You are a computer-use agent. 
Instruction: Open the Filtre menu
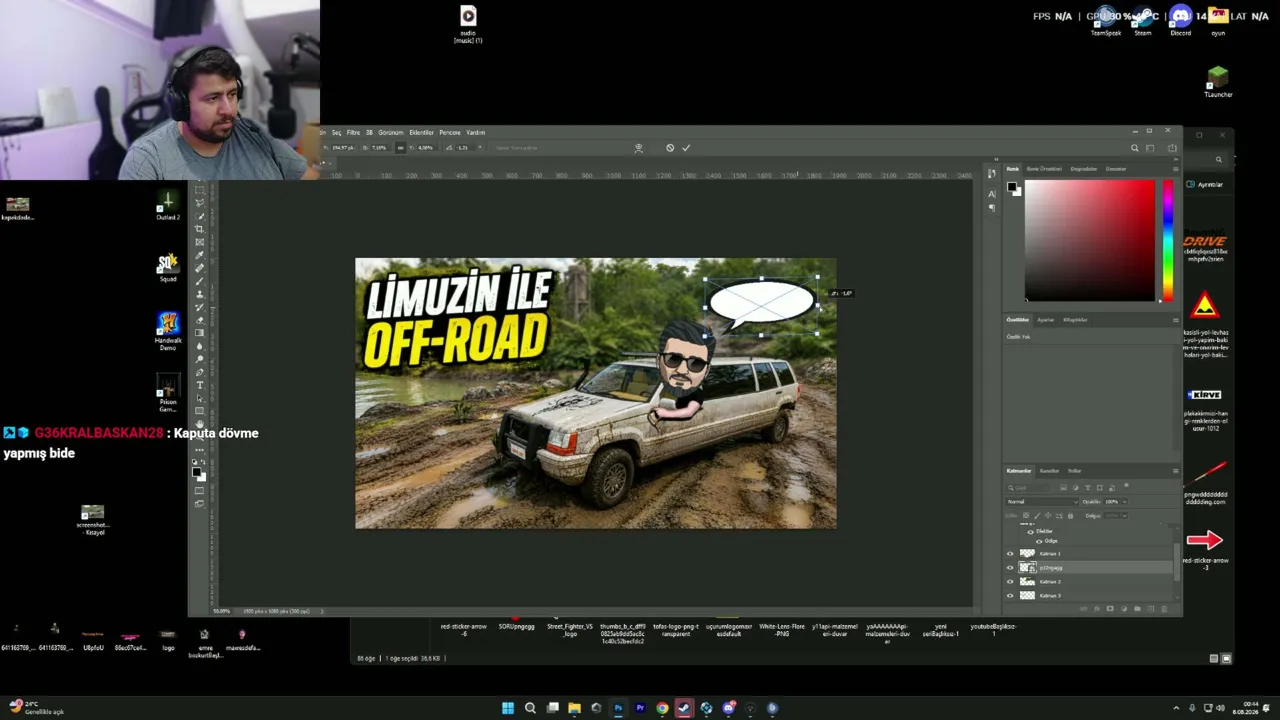point(353,133)
